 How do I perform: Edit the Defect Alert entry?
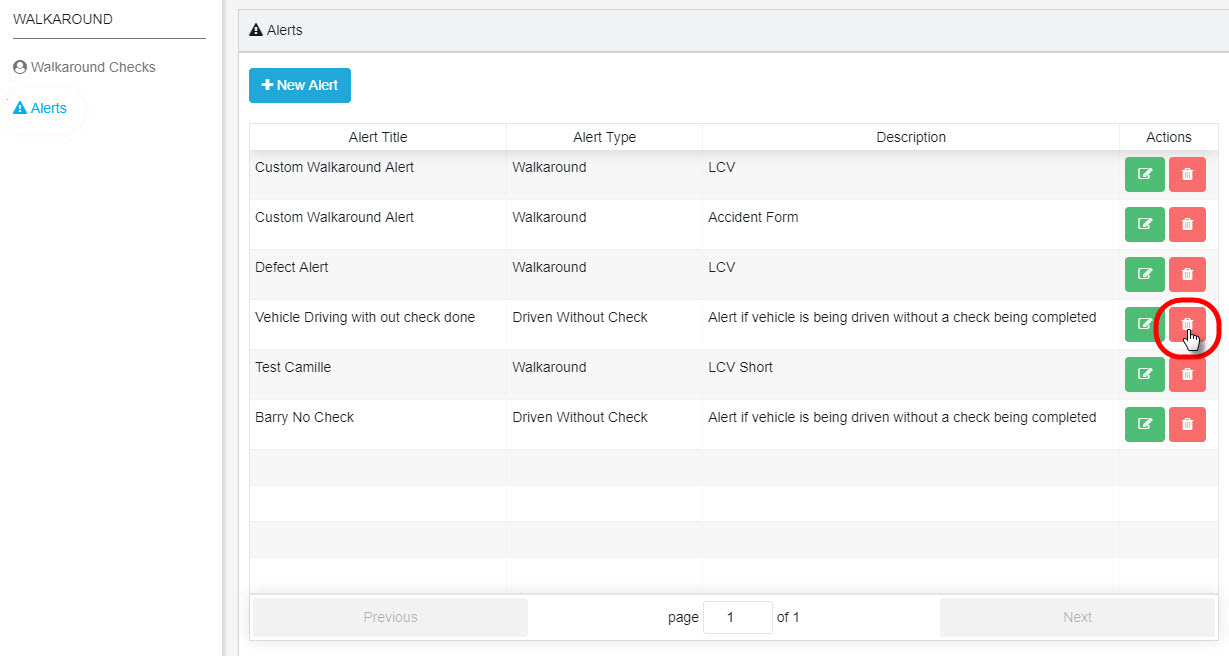1144,274
